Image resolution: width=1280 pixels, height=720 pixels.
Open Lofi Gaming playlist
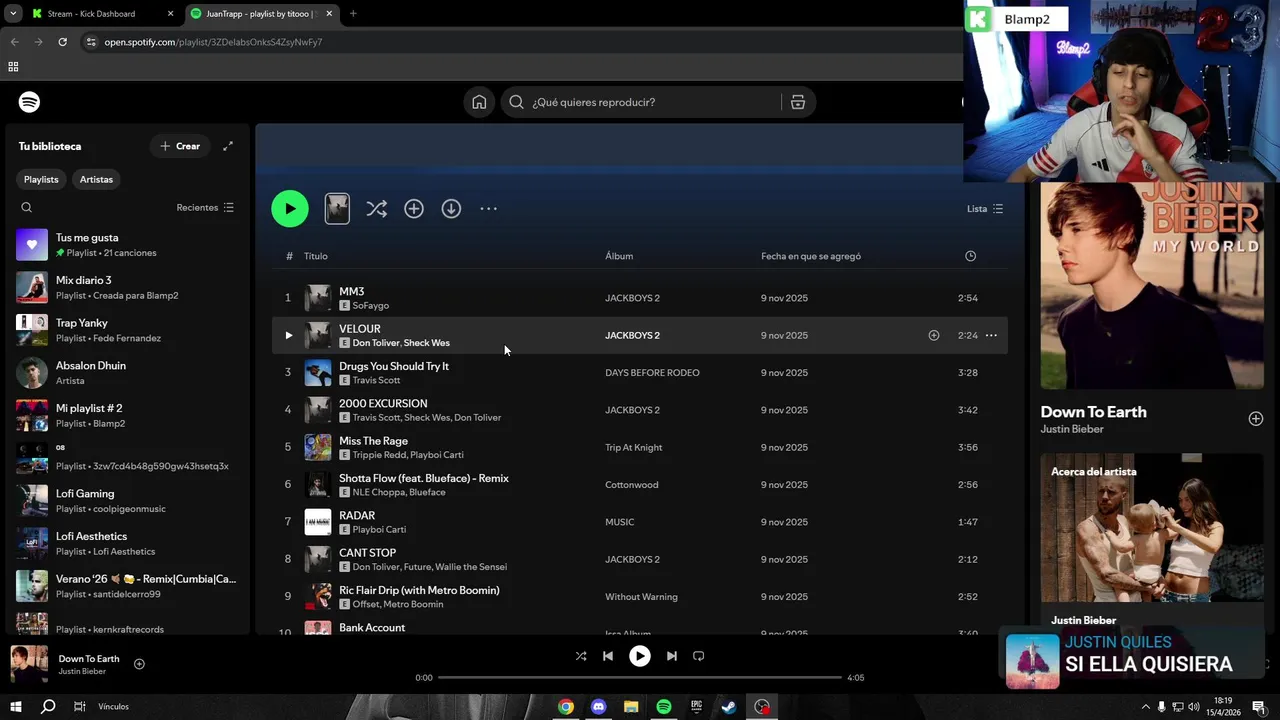(127, 501)
